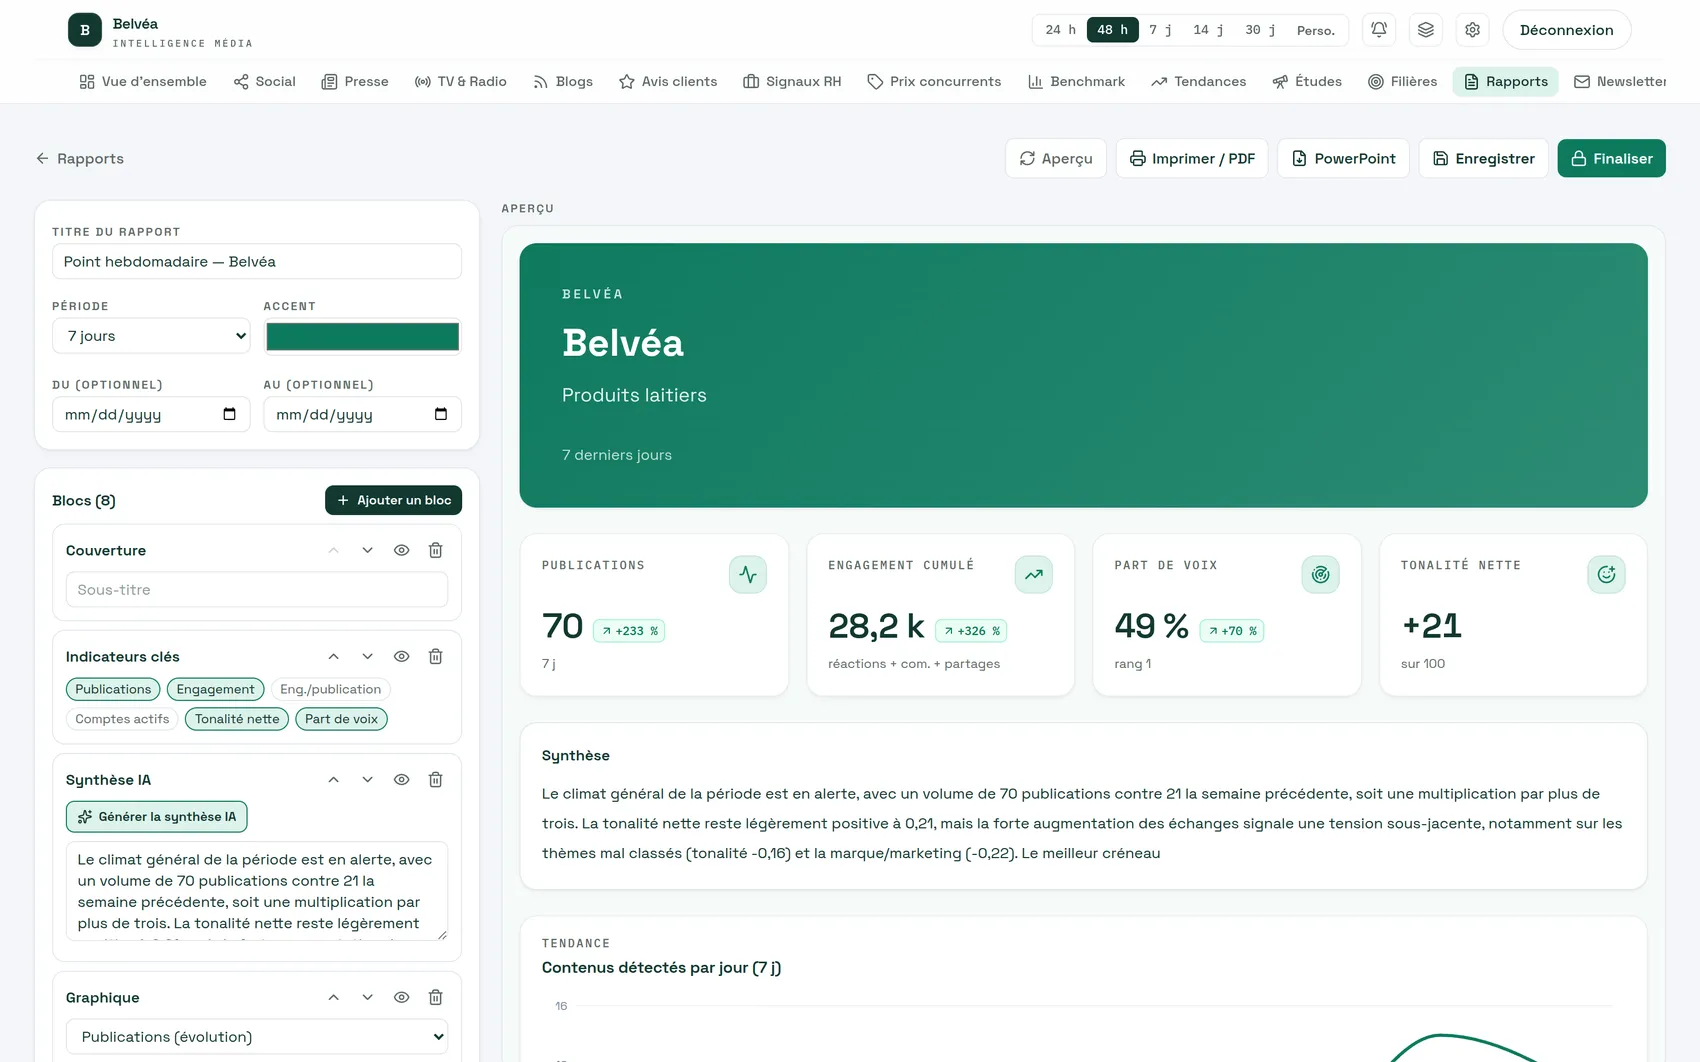Export report to PowerPoint
Screen dimensions: 1700x1062
pyautogui.click(x=1344, y=158)
